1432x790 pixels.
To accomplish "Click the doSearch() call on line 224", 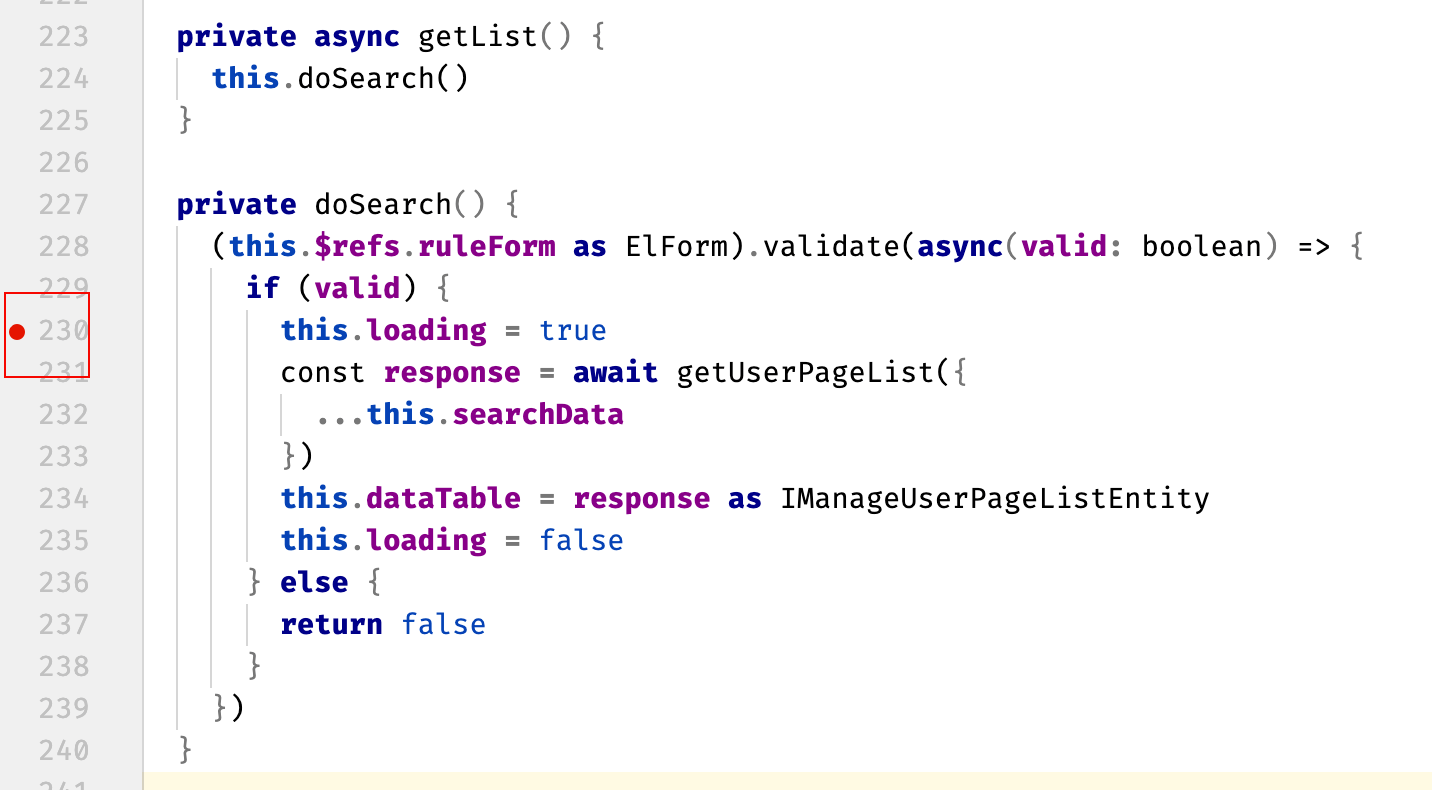I will pos(383,79).
